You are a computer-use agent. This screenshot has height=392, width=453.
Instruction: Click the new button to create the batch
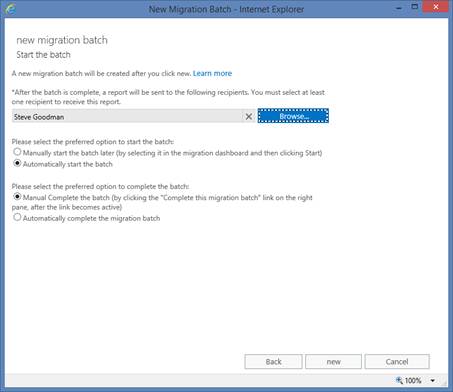[333, 362]
